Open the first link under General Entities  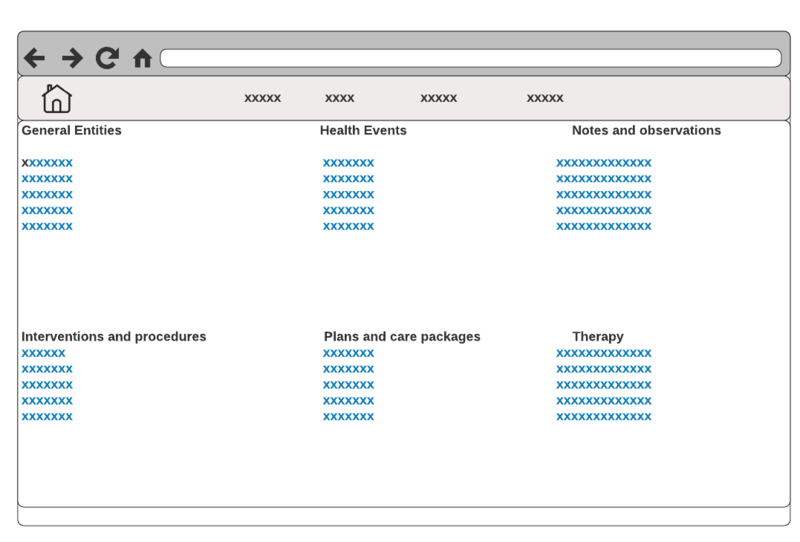47,163
